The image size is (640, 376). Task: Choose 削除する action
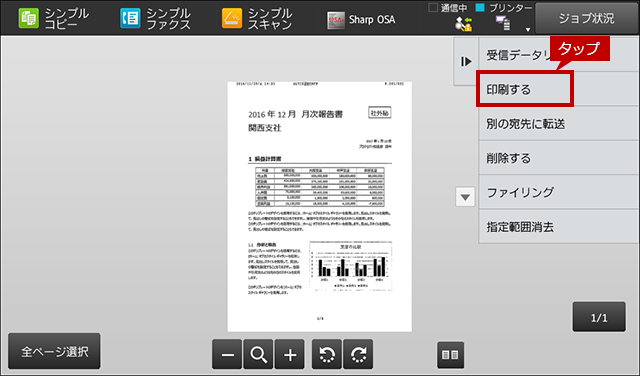coord(558,158)
